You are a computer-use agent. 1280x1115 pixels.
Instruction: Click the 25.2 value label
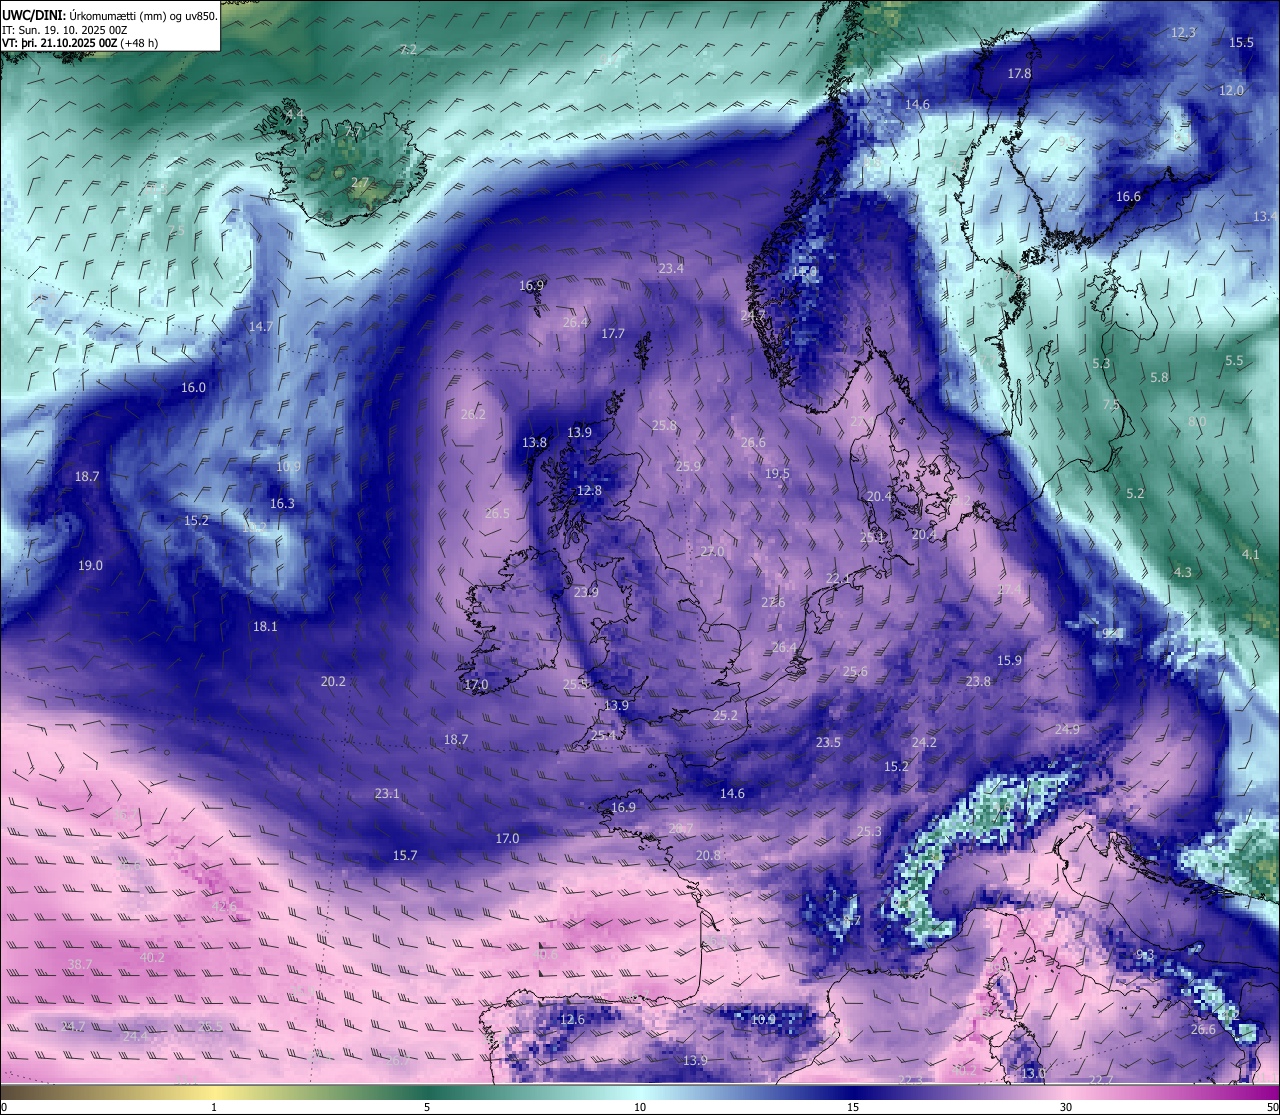pyautogui.click(x=725, y=716)
